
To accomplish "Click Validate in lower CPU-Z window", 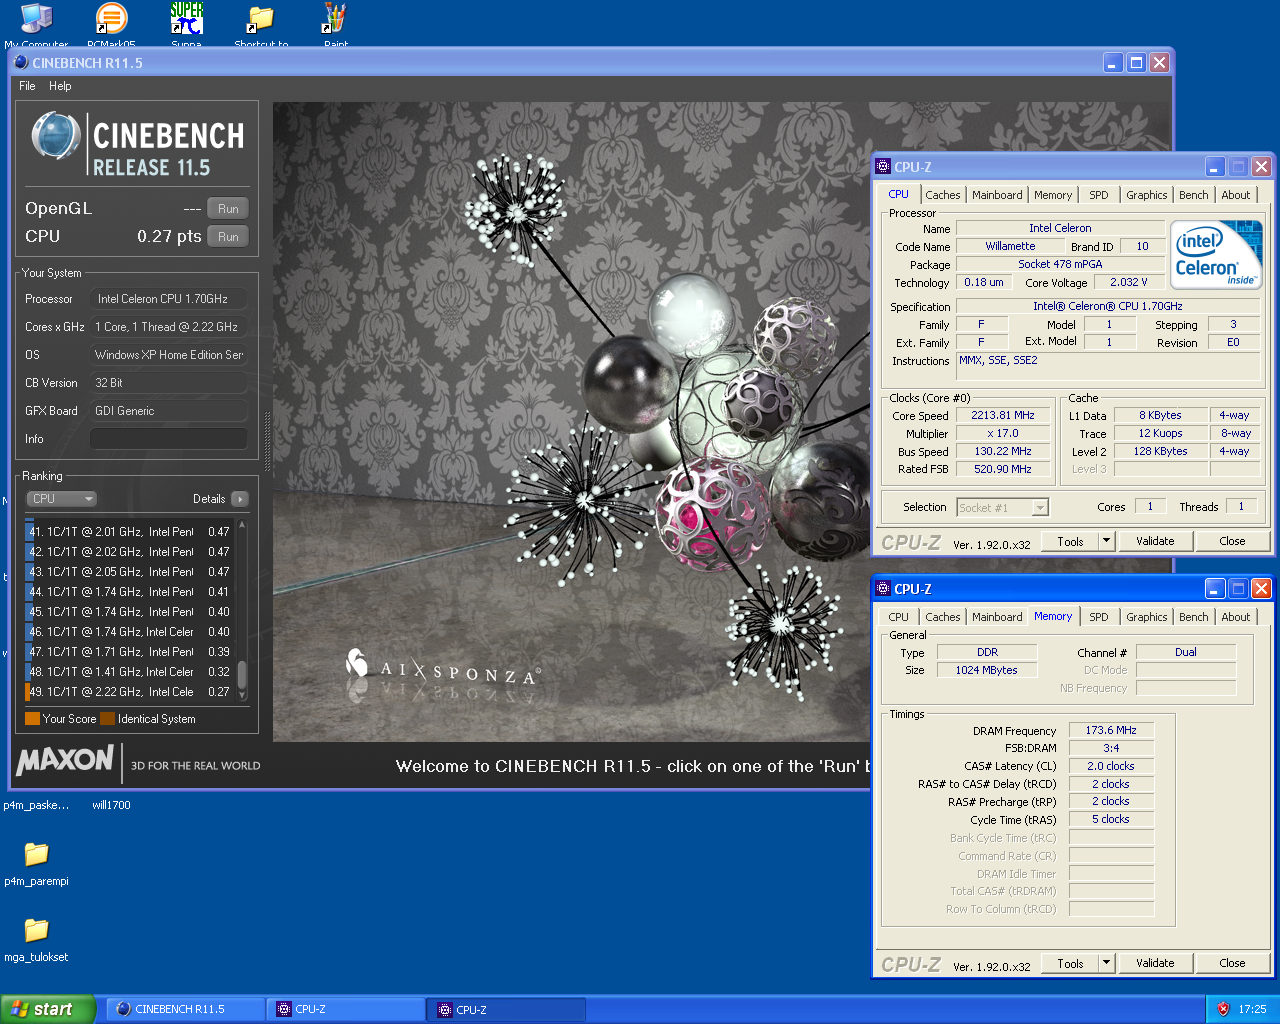I will pyautogui.click(x=1155, y=963).
